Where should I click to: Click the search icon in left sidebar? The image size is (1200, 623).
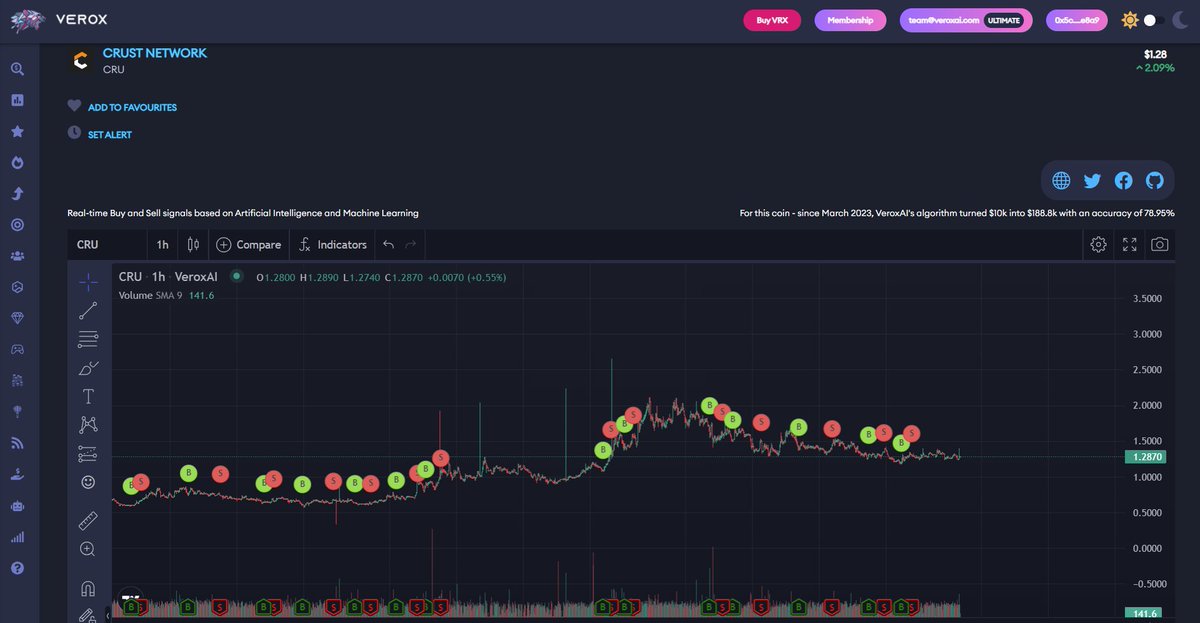tap(17, 69)
